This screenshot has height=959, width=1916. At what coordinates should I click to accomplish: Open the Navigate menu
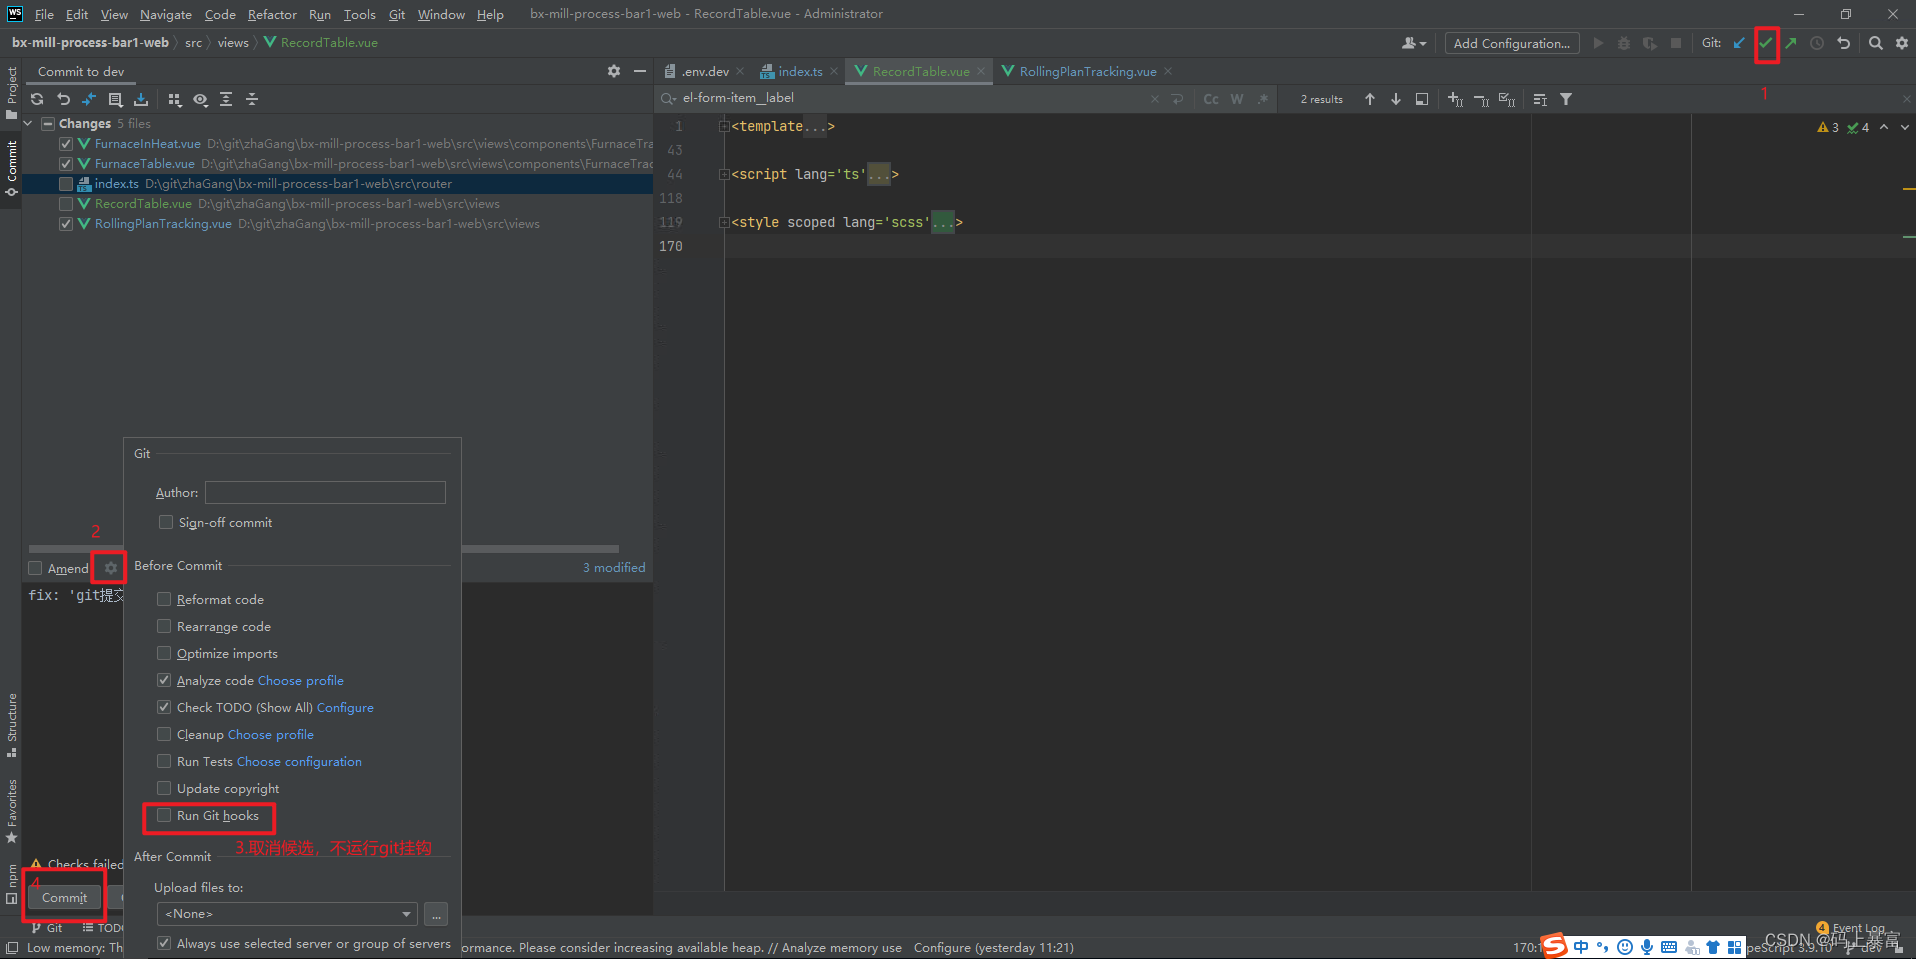[165, 14]
